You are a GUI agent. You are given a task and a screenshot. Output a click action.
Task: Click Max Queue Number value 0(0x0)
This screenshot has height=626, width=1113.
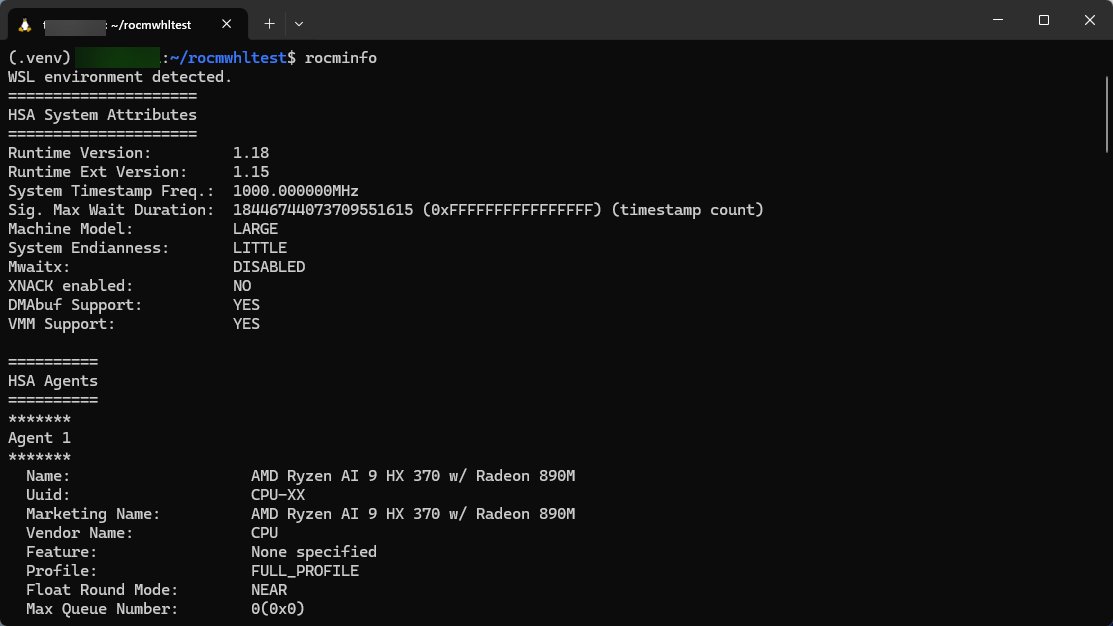click(x=278, y=609)
